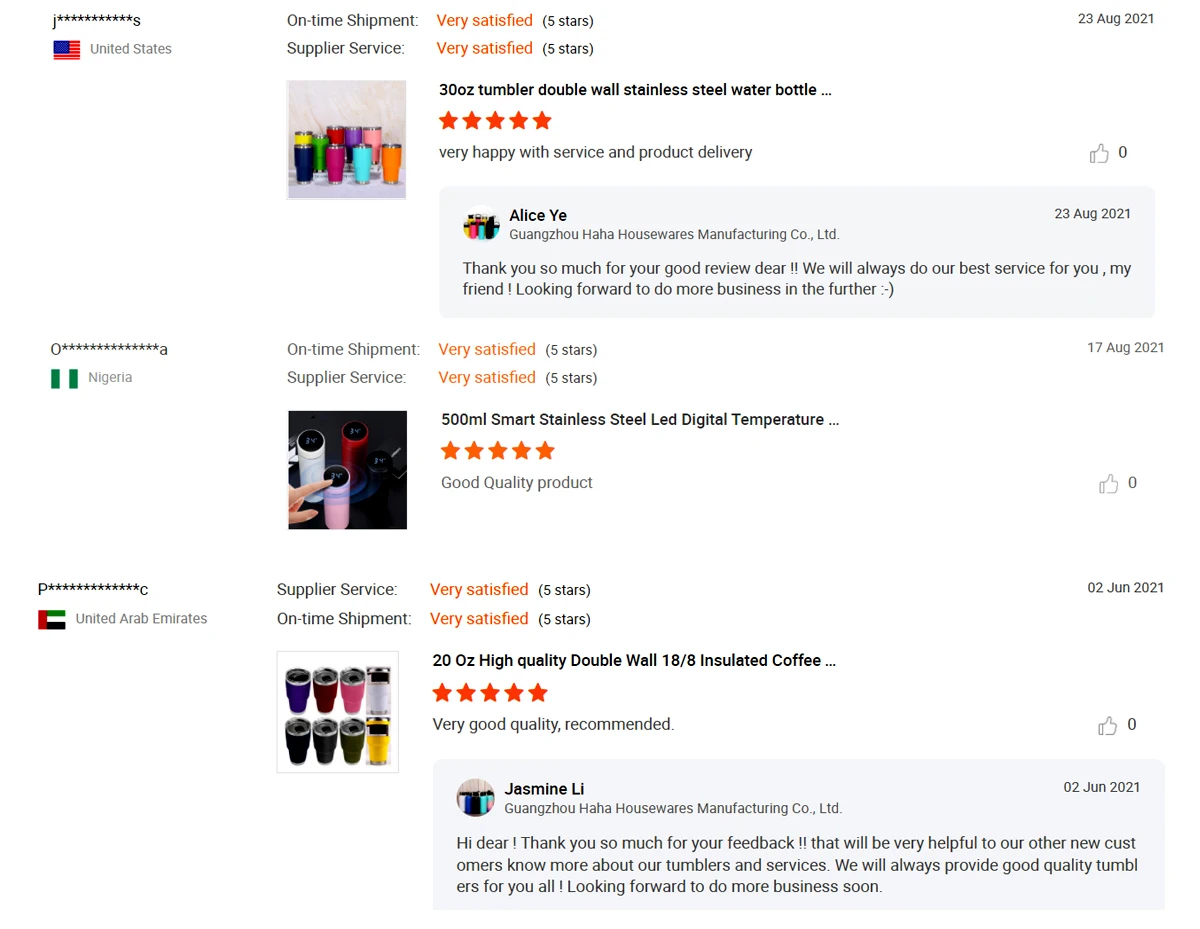Open the 500ml Smart Stainless Steel Led product link
The image size is (1200, 929).
pos(640,420)
